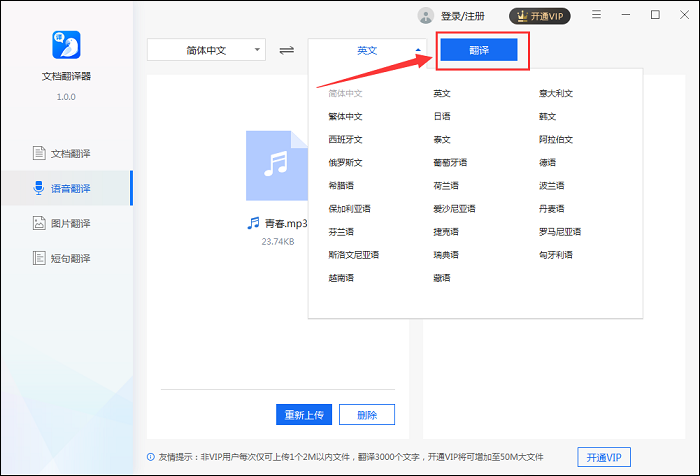Switch to the 文档翻译 sidebar label

pyautogui.click(x=71, y=154)
